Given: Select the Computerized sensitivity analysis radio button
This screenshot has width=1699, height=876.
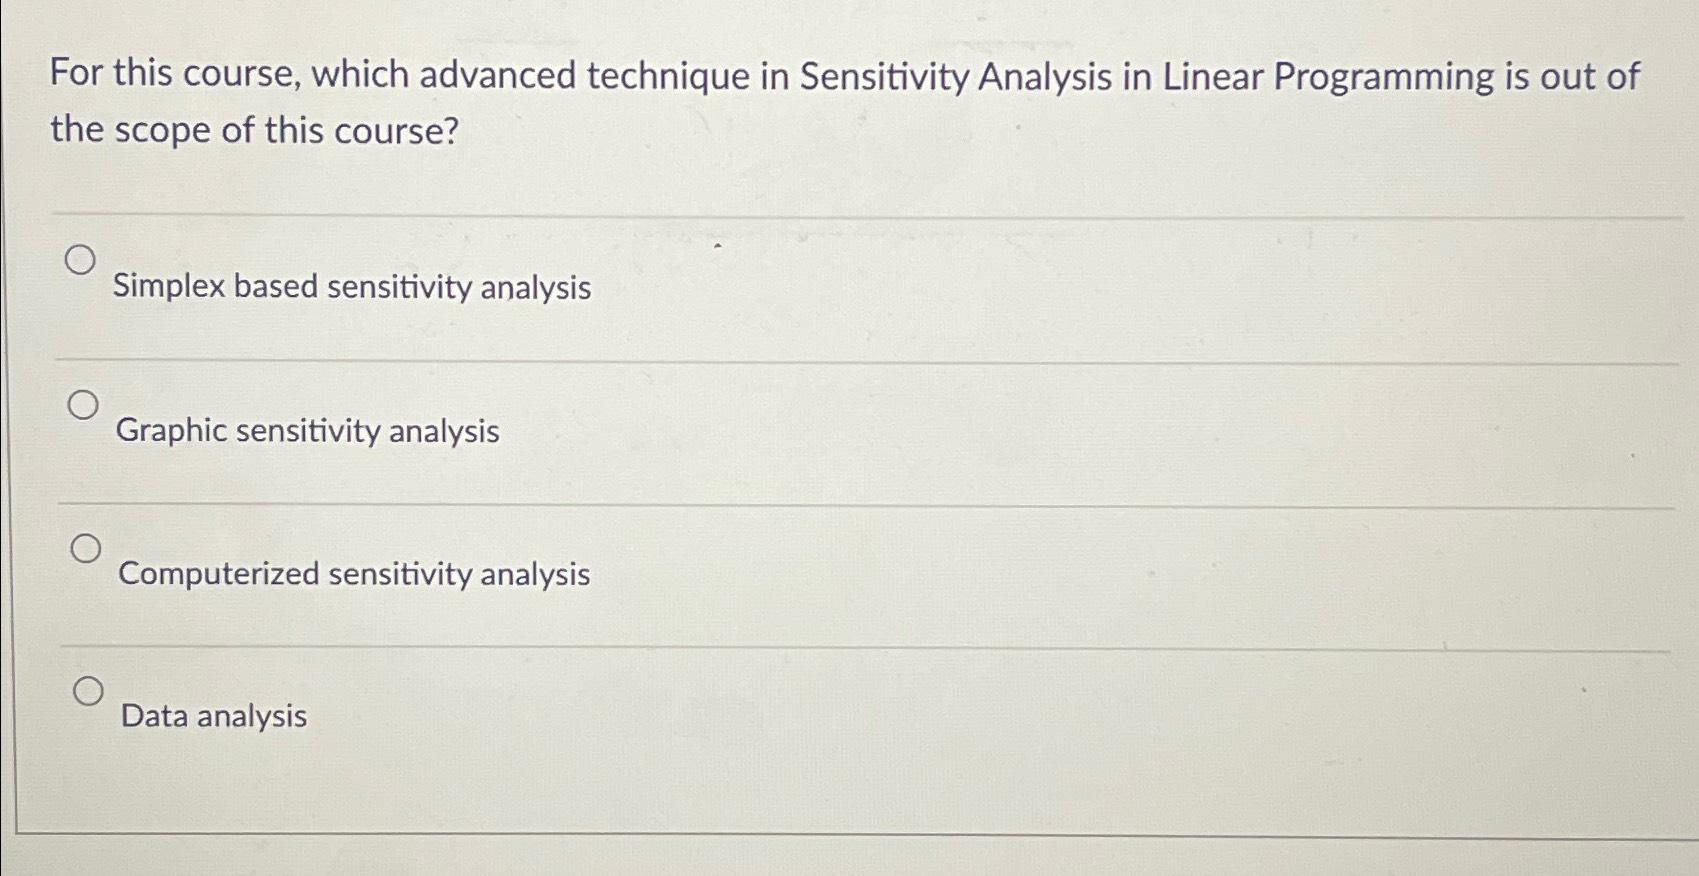Looking at the screenshot, I should coord(88,548).
